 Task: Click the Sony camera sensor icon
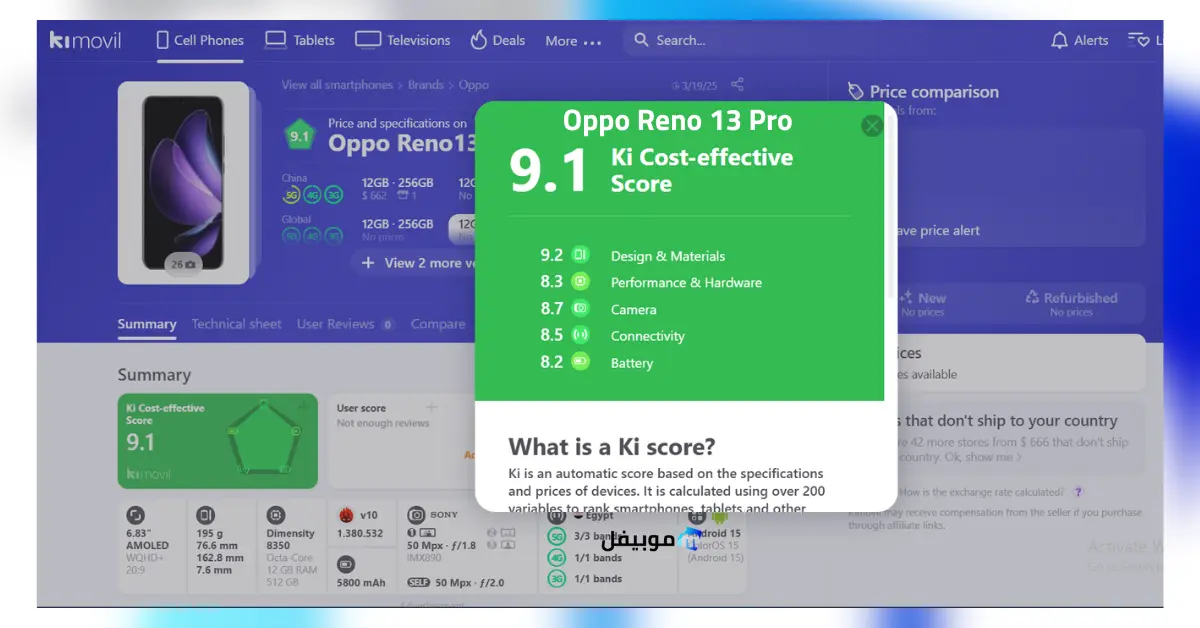(x=416, y=515)
